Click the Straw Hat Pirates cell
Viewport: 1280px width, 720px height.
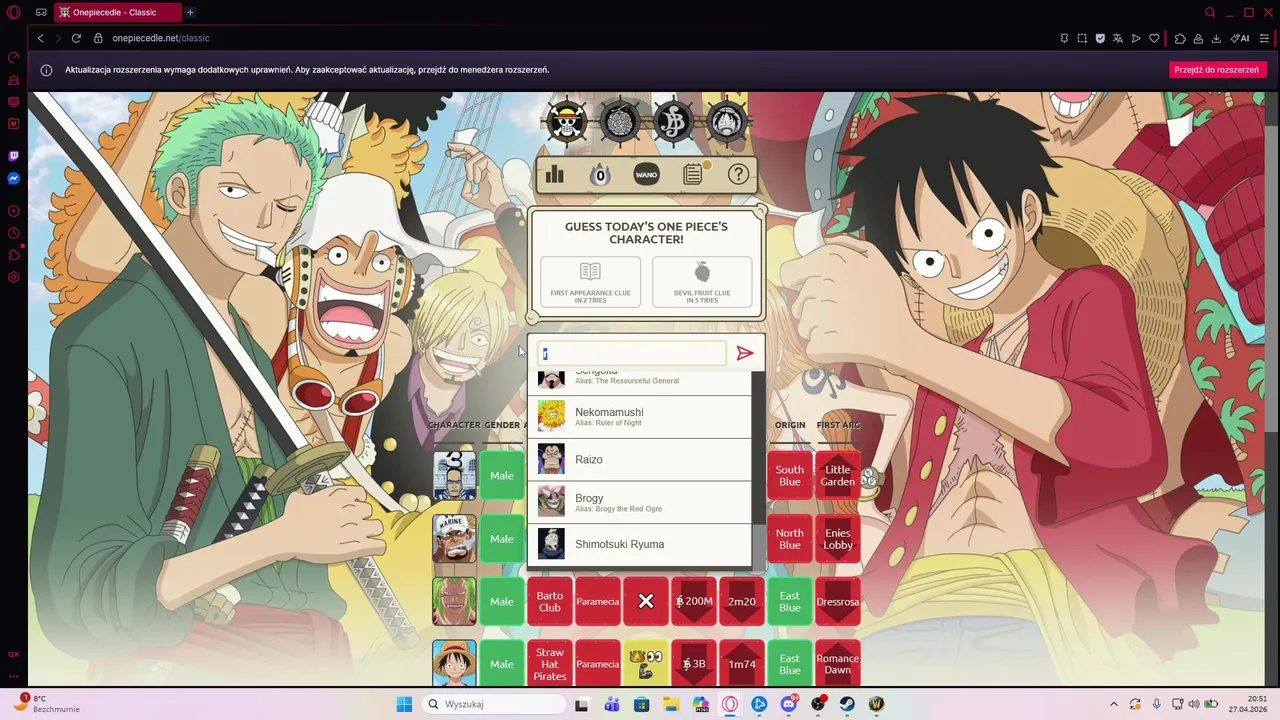tap(550, 664)
